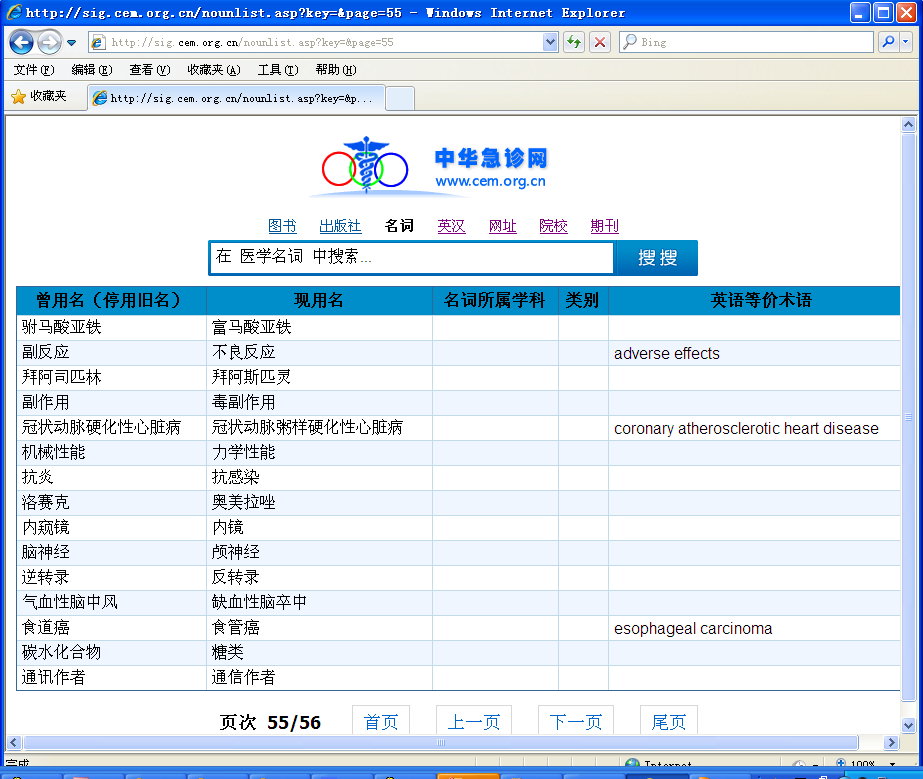This screenshot has width=923, height=779.
Task: Switch to the nounlist.asp browser tab
Action: (236, 98)
